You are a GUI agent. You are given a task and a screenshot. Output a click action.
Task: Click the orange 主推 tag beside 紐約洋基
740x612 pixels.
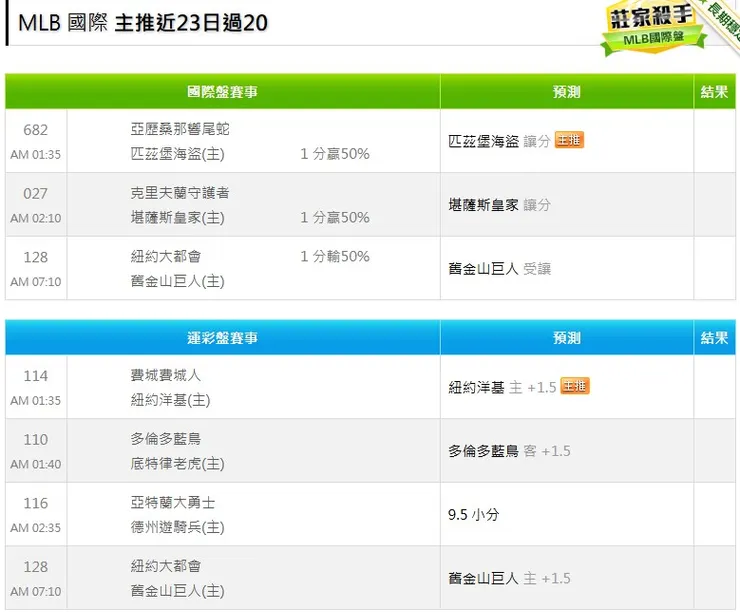(575, 386)
